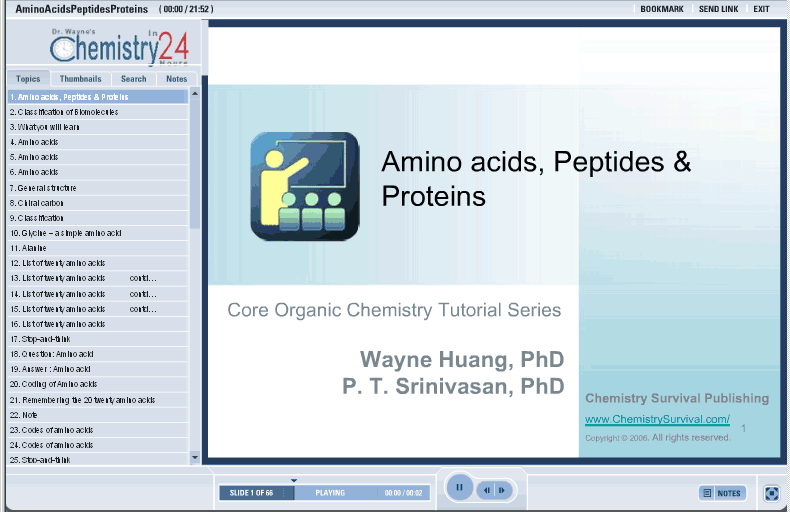
Task: Switch to the Thumbnails tab
Action: [x=80, y=79]
